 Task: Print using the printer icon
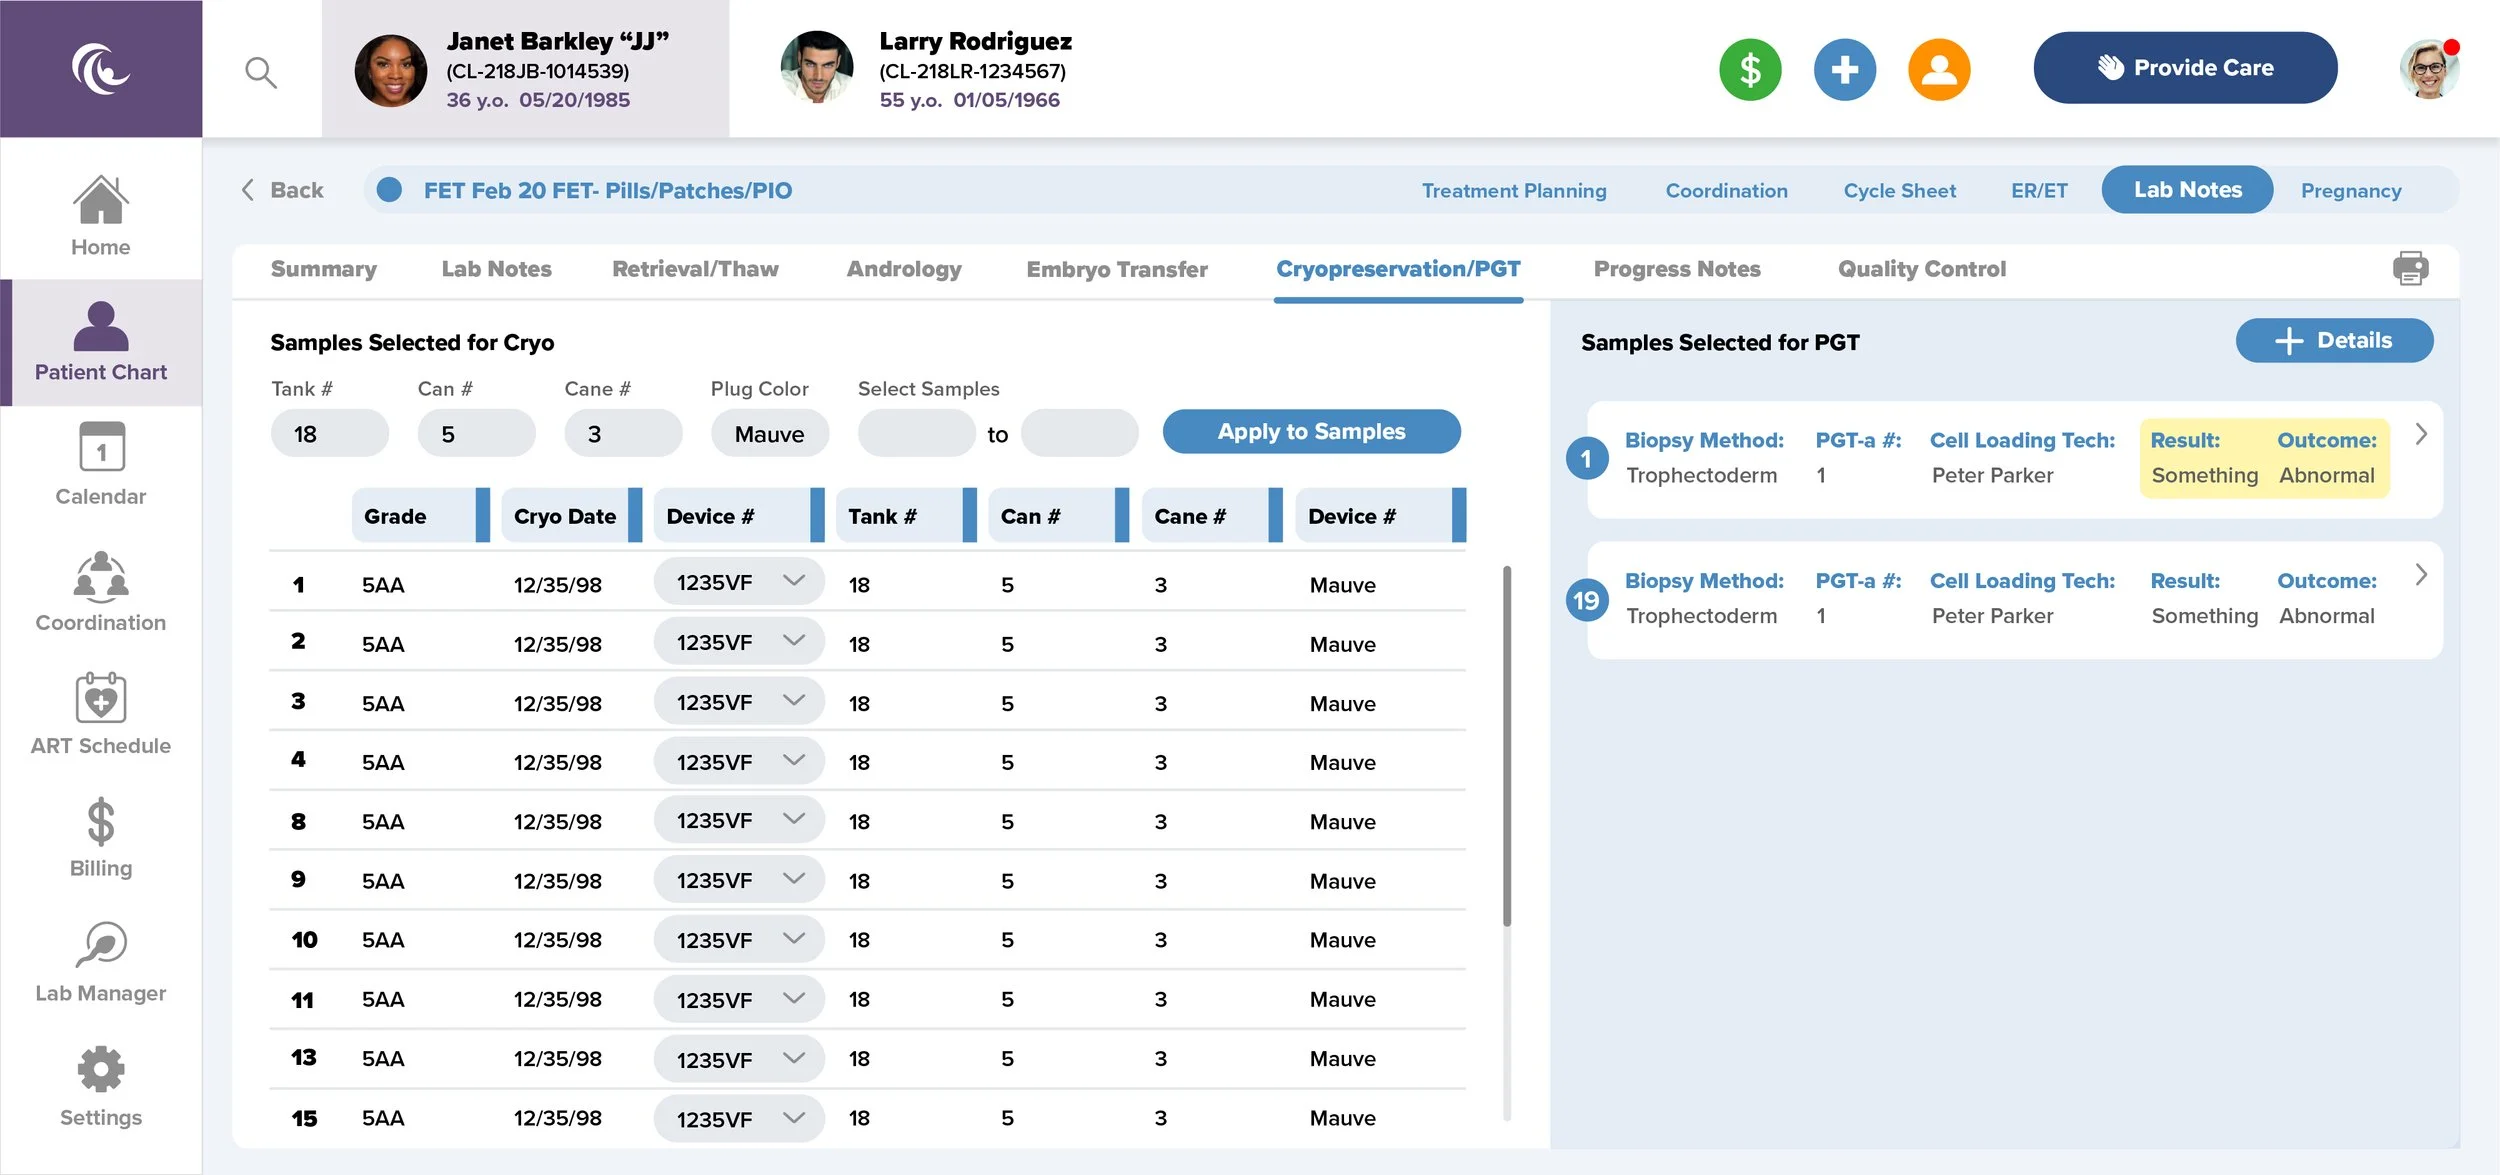pyautogui.click(x=2410, y=268)
